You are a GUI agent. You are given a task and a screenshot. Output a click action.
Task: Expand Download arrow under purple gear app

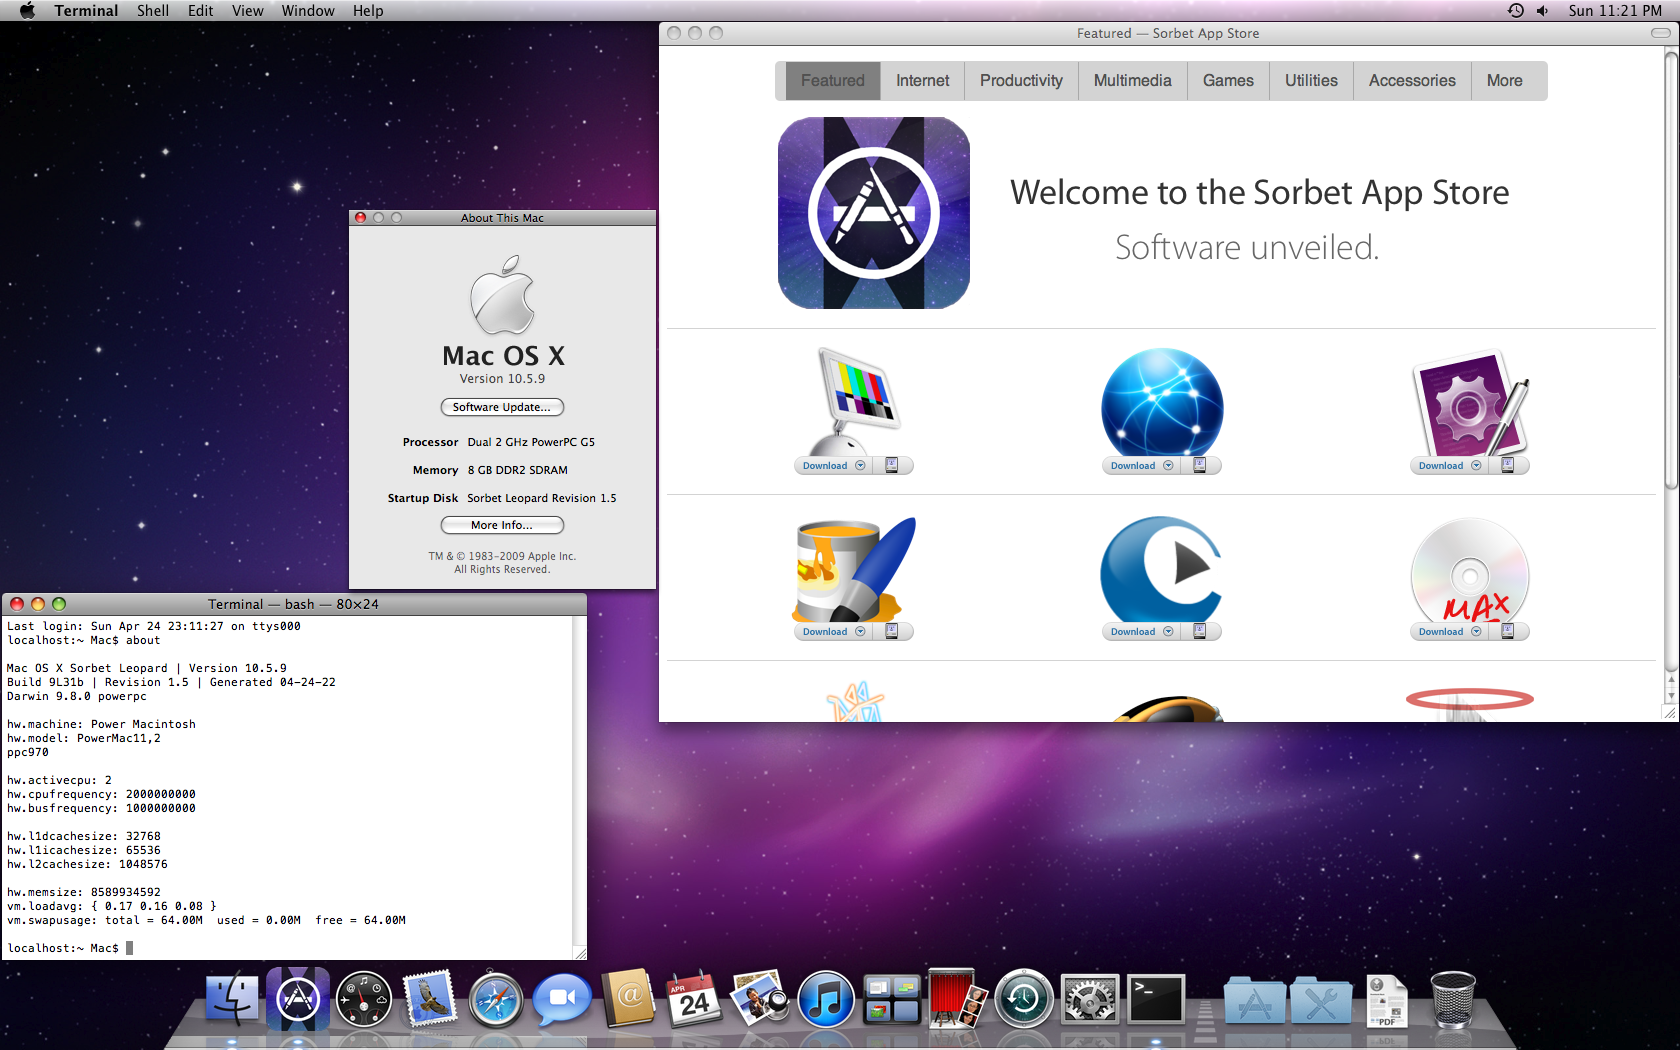point(1476,466)
